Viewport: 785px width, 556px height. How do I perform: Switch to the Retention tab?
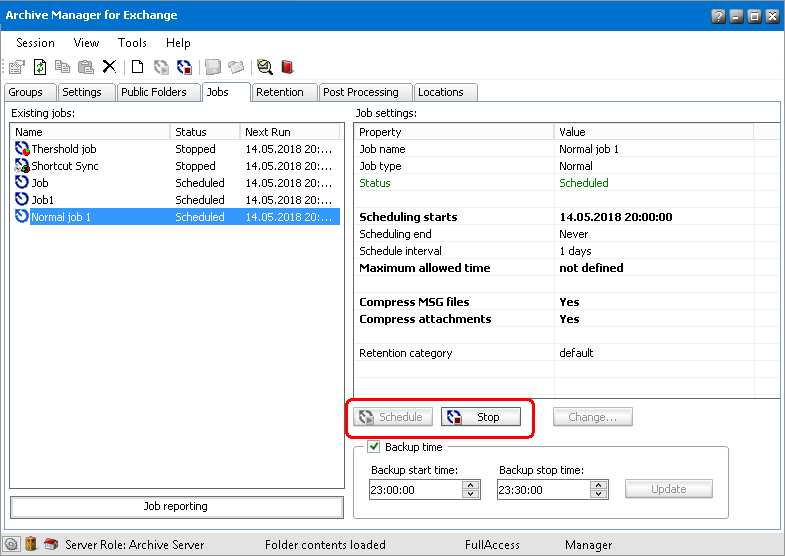pos(279,92)
